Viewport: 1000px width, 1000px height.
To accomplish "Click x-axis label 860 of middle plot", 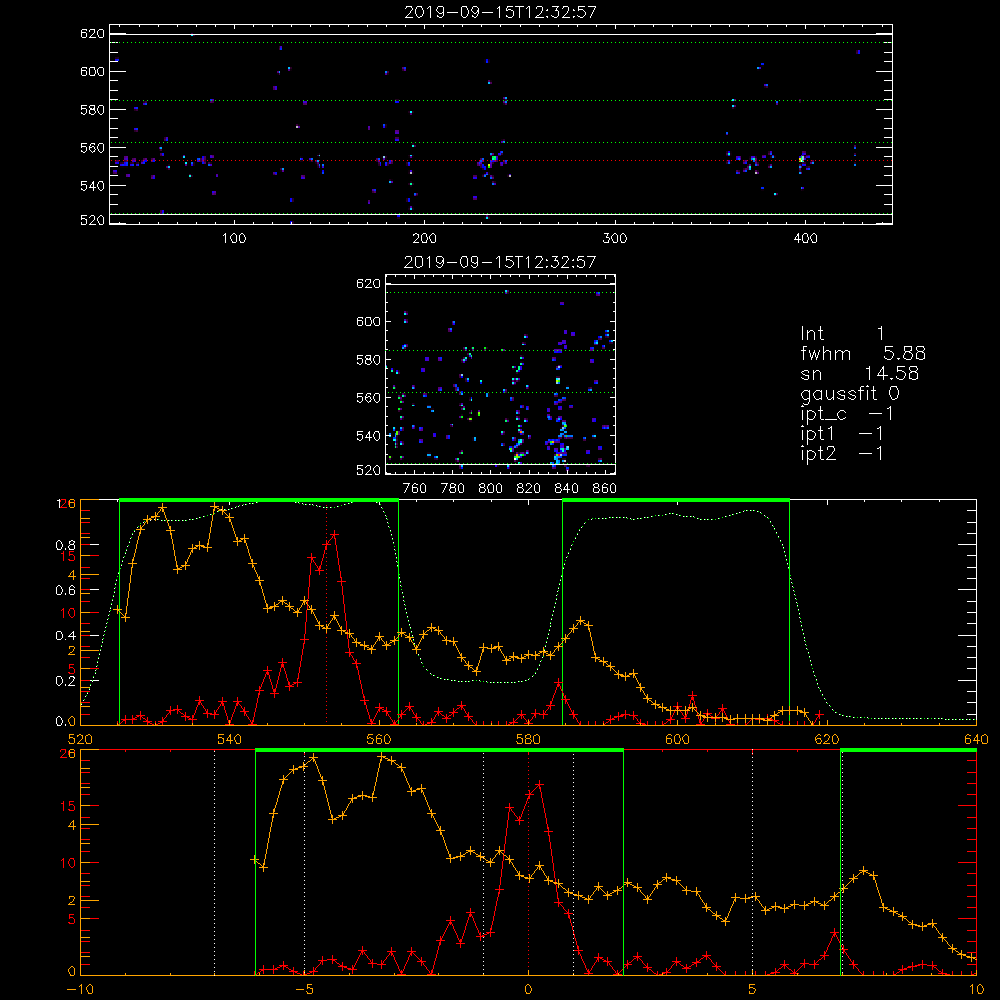I will [605, 489].
